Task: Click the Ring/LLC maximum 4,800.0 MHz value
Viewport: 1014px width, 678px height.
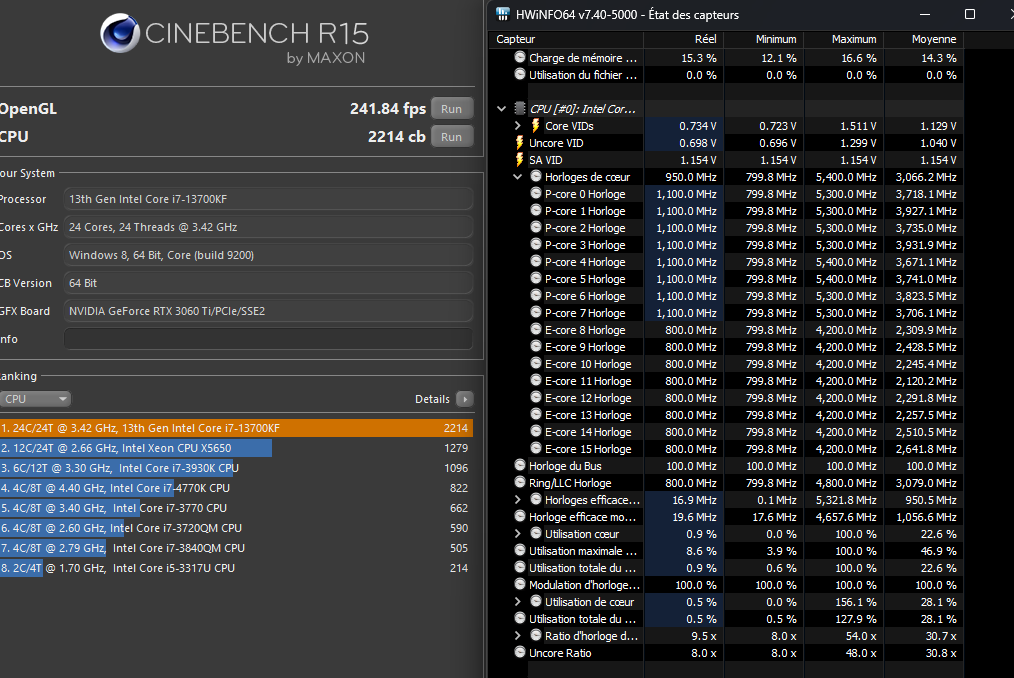Action: pos(846,483)
